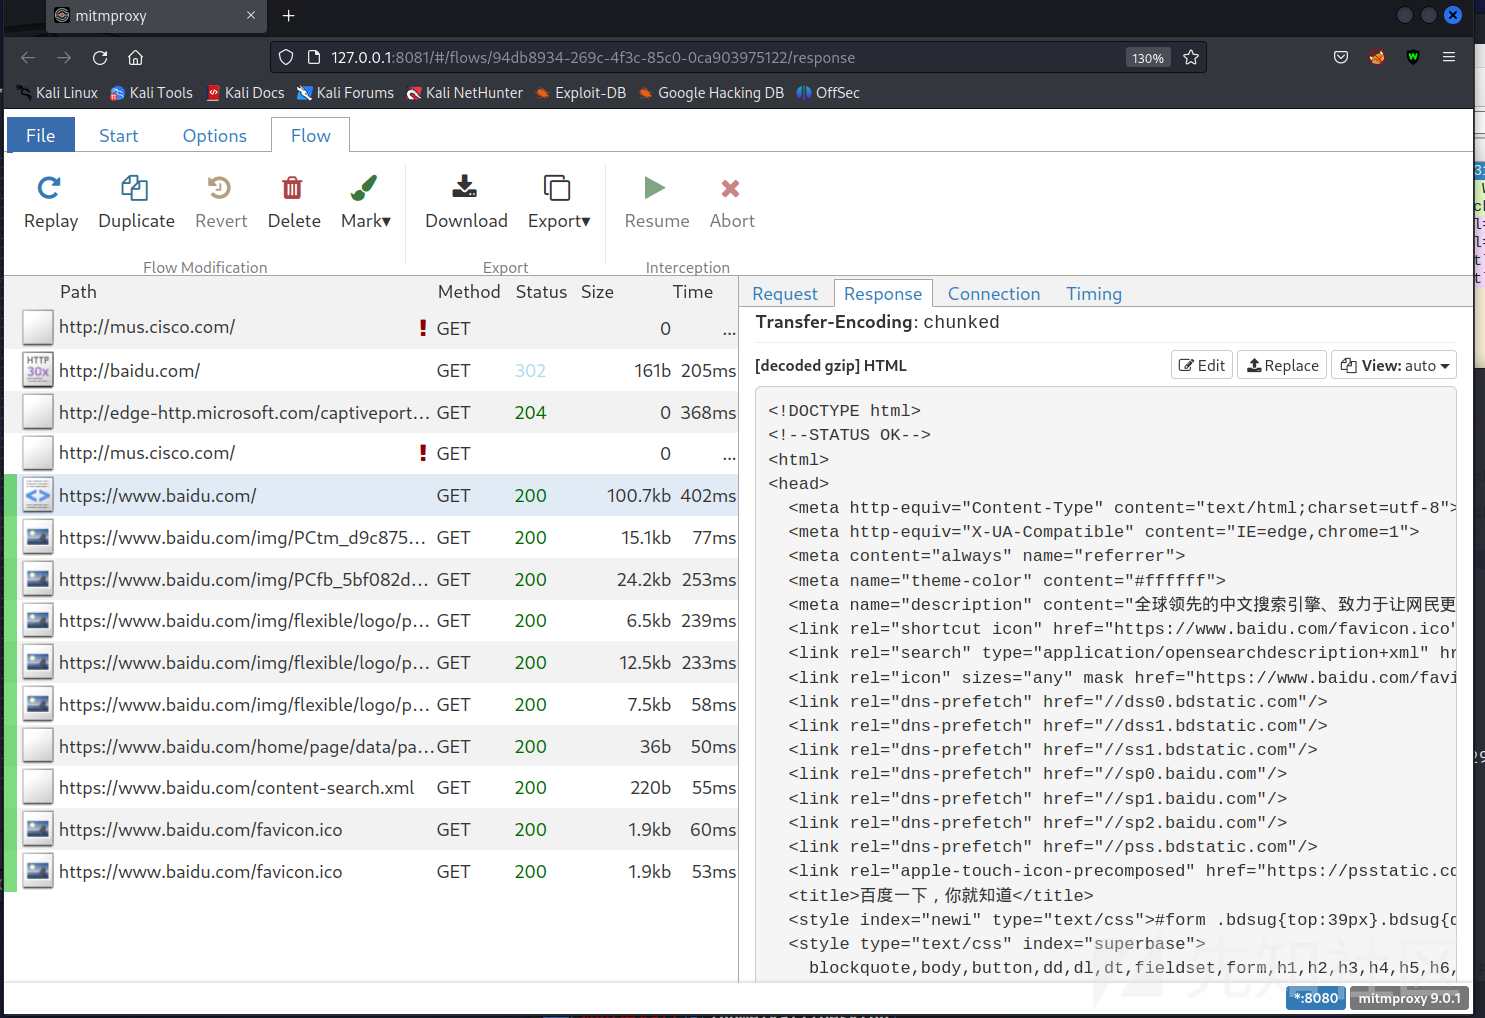This screenshot has height=1018, width=1485.
Task: Open the Kali Tools bookmark
Action: coord(151,93)
